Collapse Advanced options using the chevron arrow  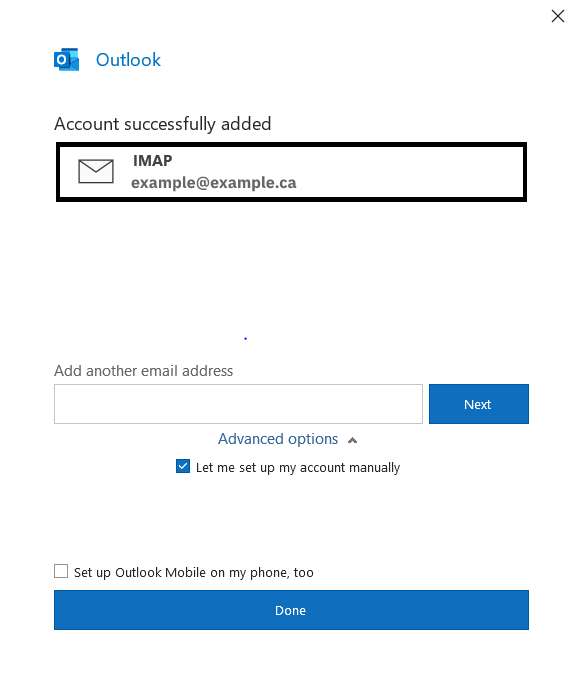point(353,440)
